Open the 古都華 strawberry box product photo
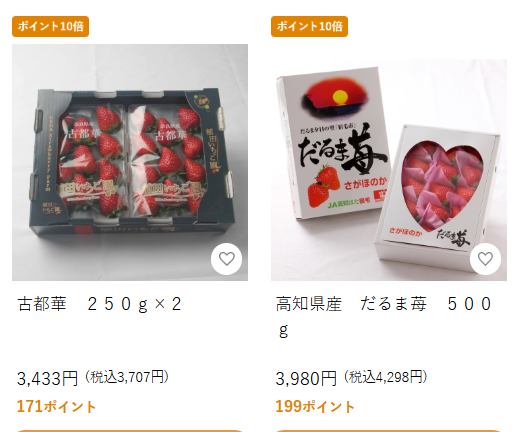The width and height of the screenshot is (521, 432). click(130, 162)
